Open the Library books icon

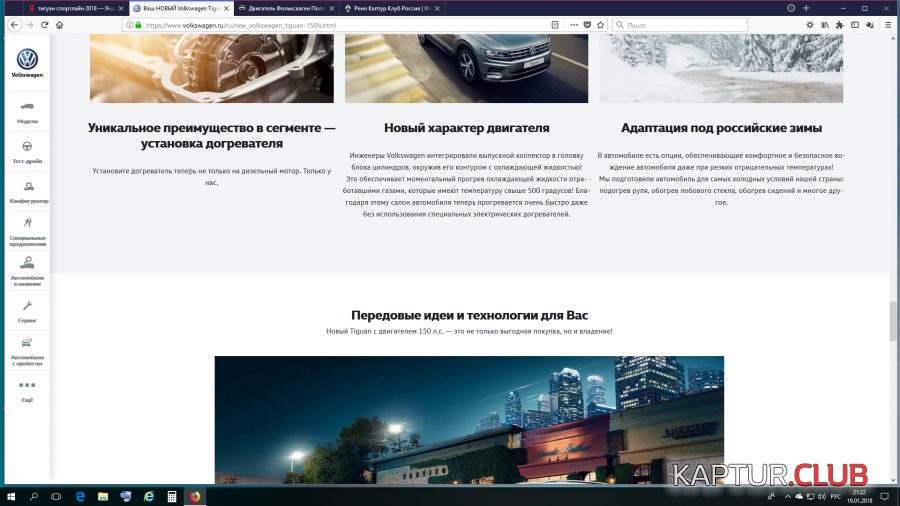[825, 25]
